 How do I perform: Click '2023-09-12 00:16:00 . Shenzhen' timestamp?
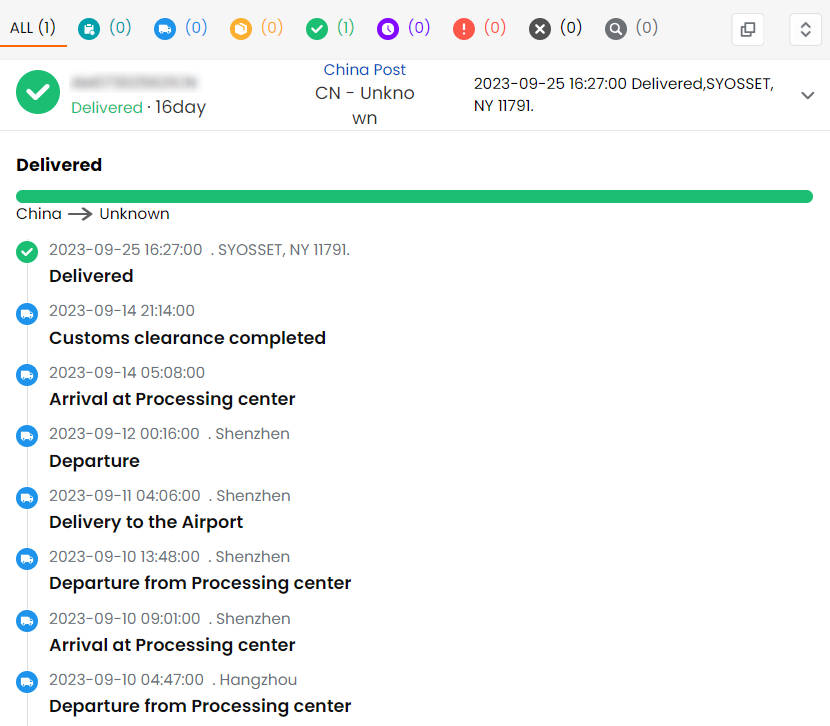click(x=169, y=434)
